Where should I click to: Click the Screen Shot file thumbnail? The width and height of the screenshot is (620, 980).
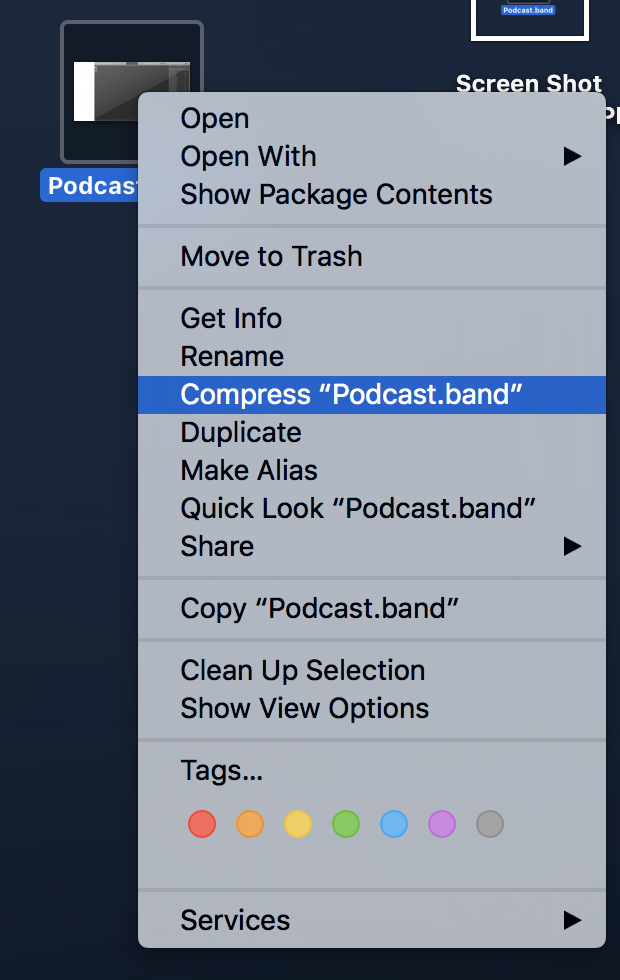pyautogui.click(x=529, y=19)
